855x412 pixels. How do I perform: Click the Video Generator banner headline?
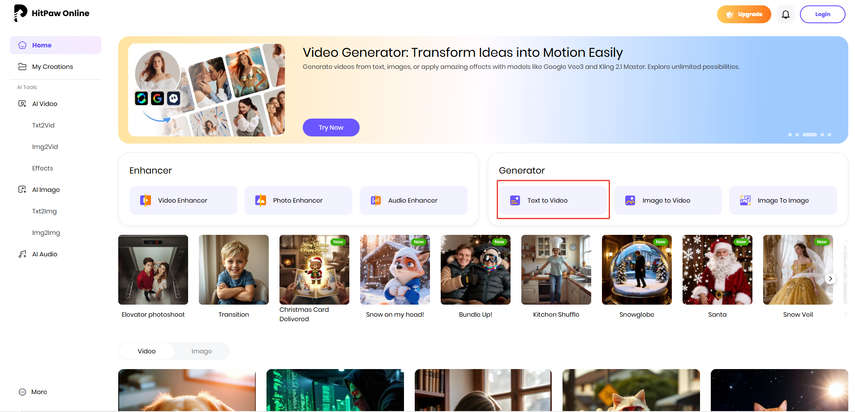[462, 53]
